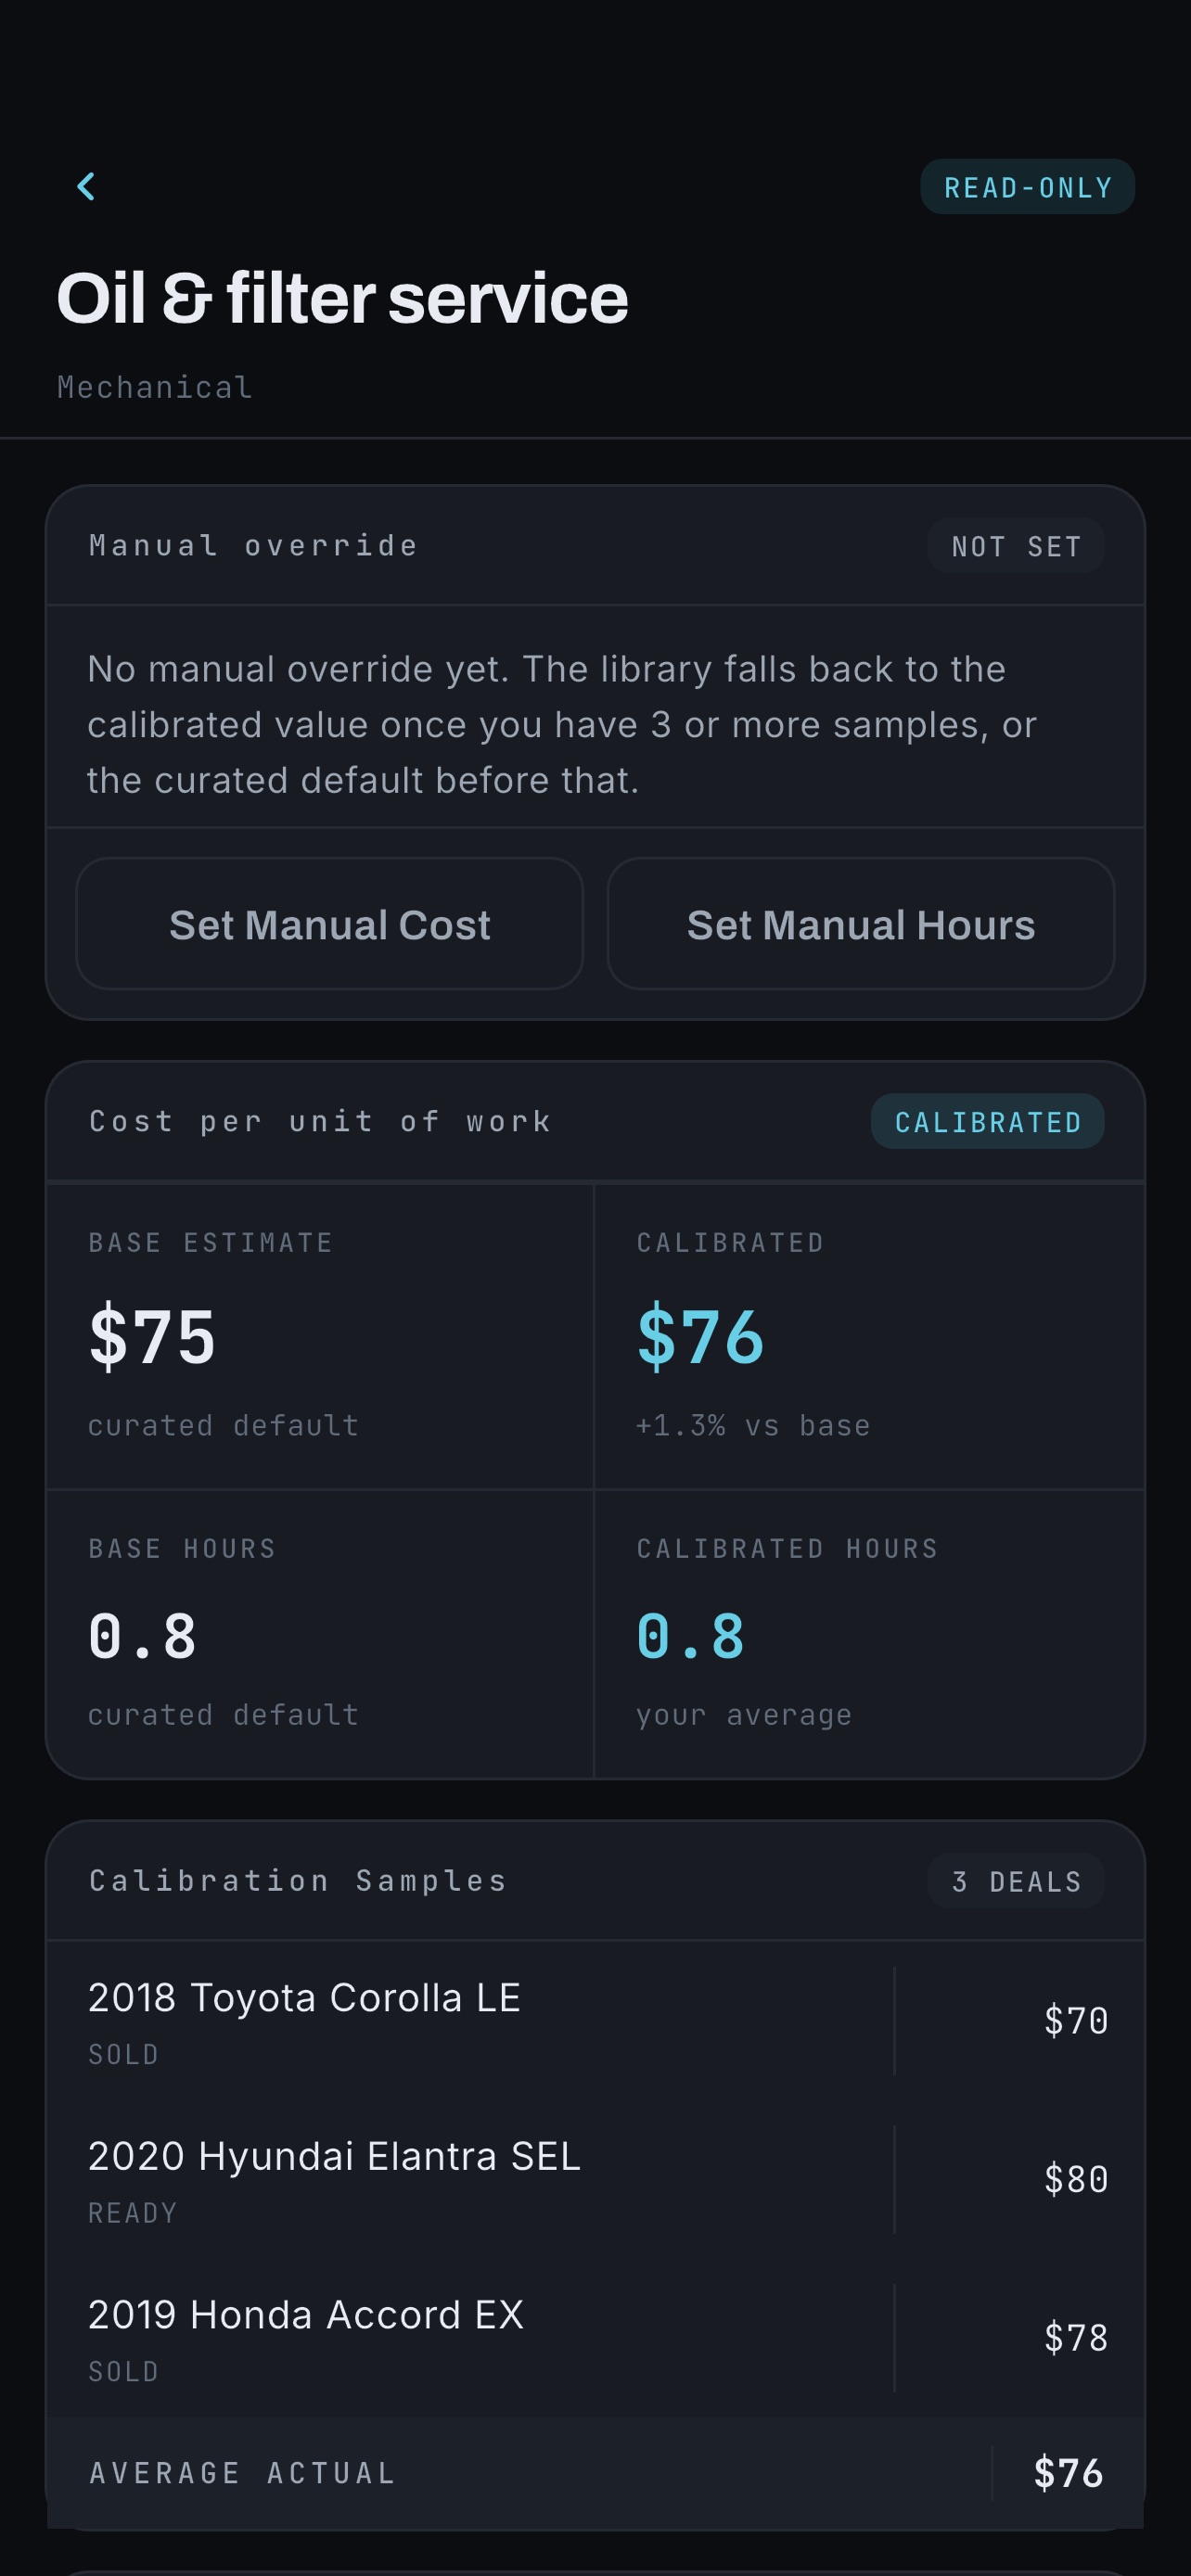Screen dimensions: 1191x2576
Task: Open Set Manual Cost
Action: [329, 924]
